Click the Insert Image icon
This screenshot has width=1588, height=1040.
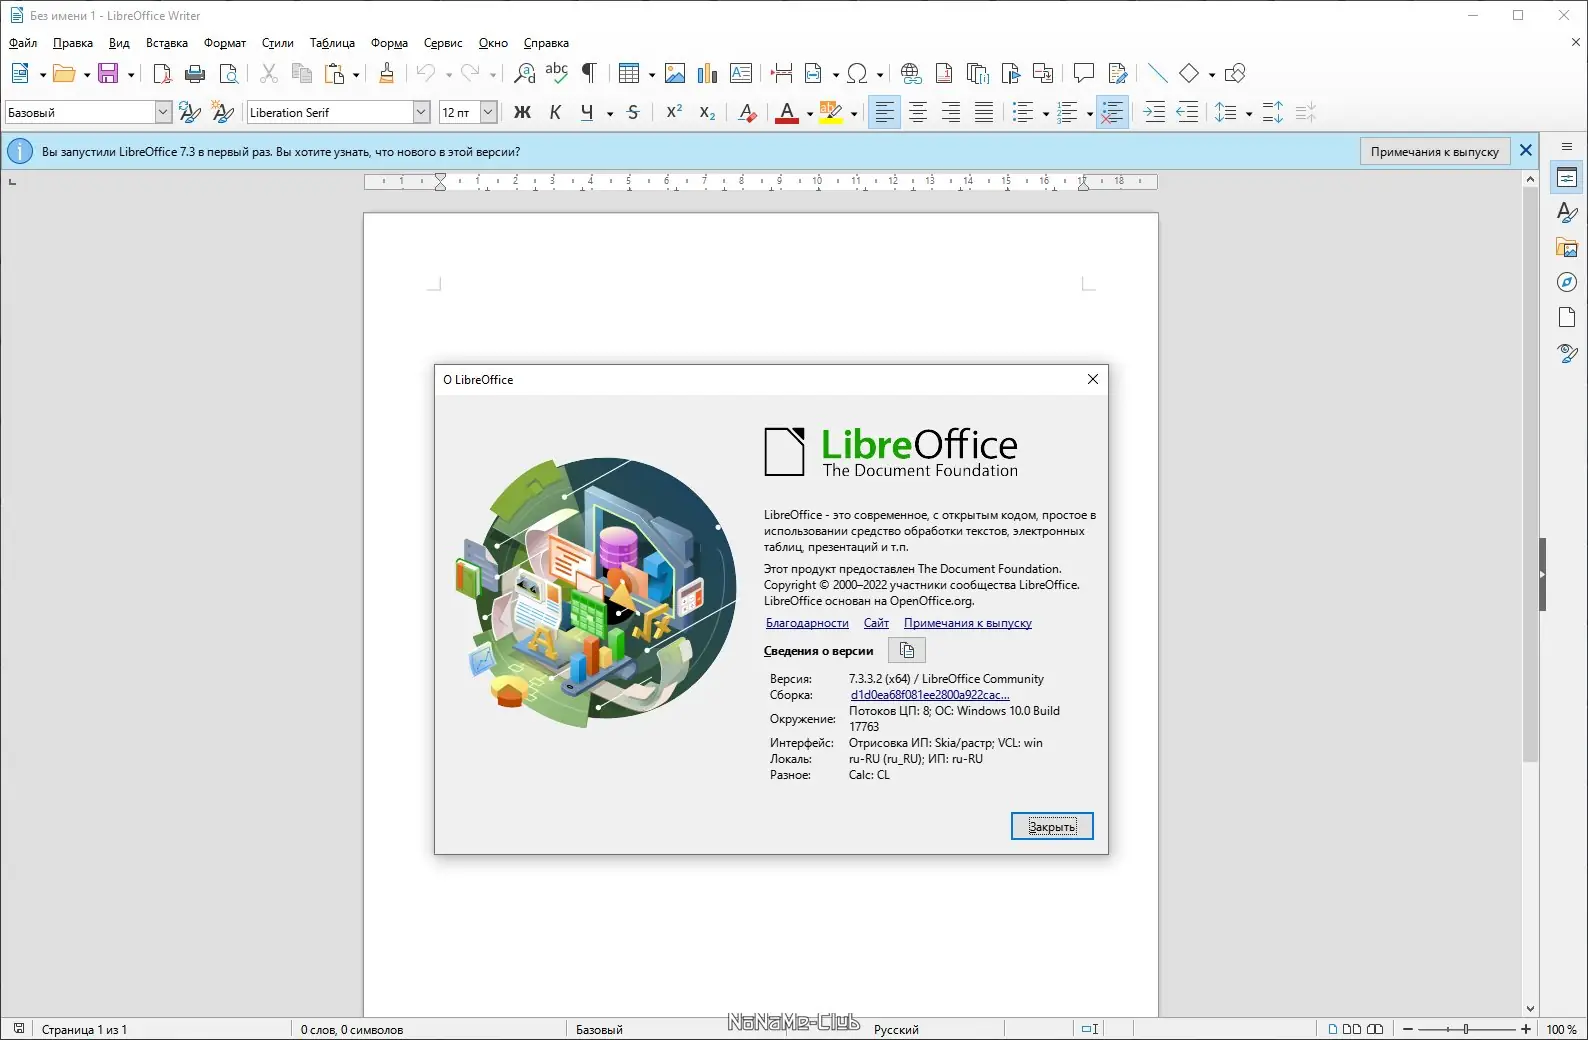coord(675,74)
